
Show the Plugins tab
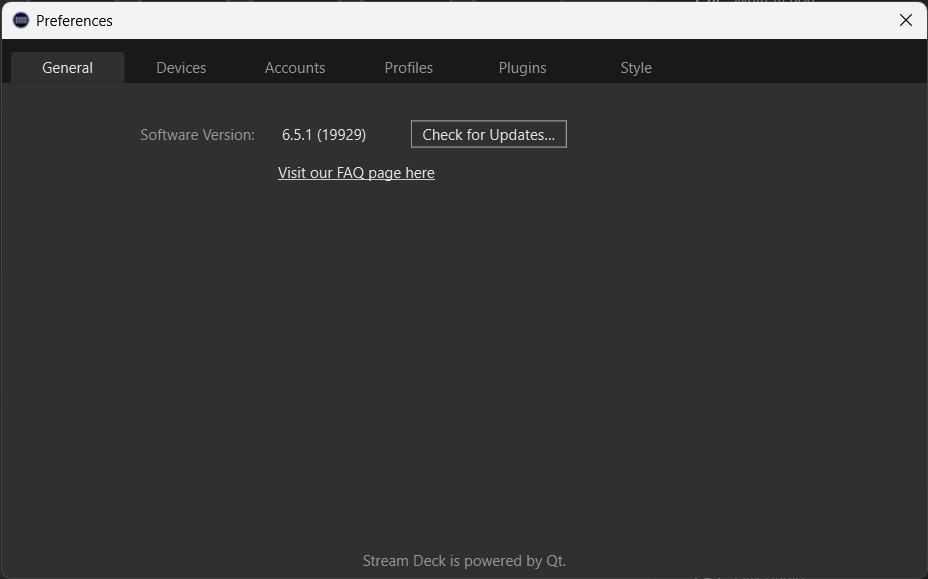pyautogui.click(x=522, y=68)
